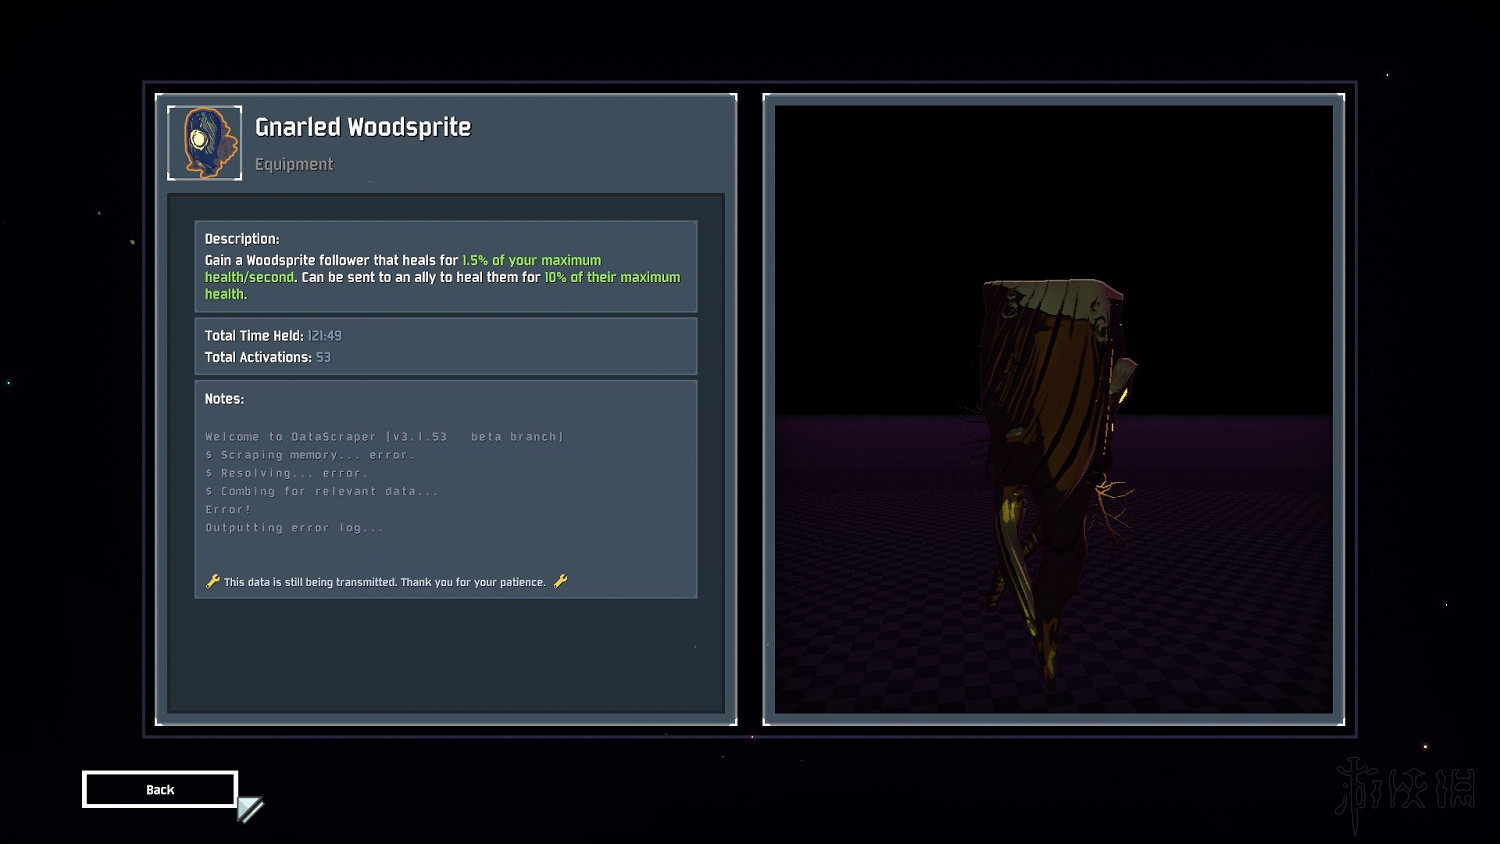Click the 'Outputting error log...' line
This screenshot has width=1500, height=844.
coord(294,528)
